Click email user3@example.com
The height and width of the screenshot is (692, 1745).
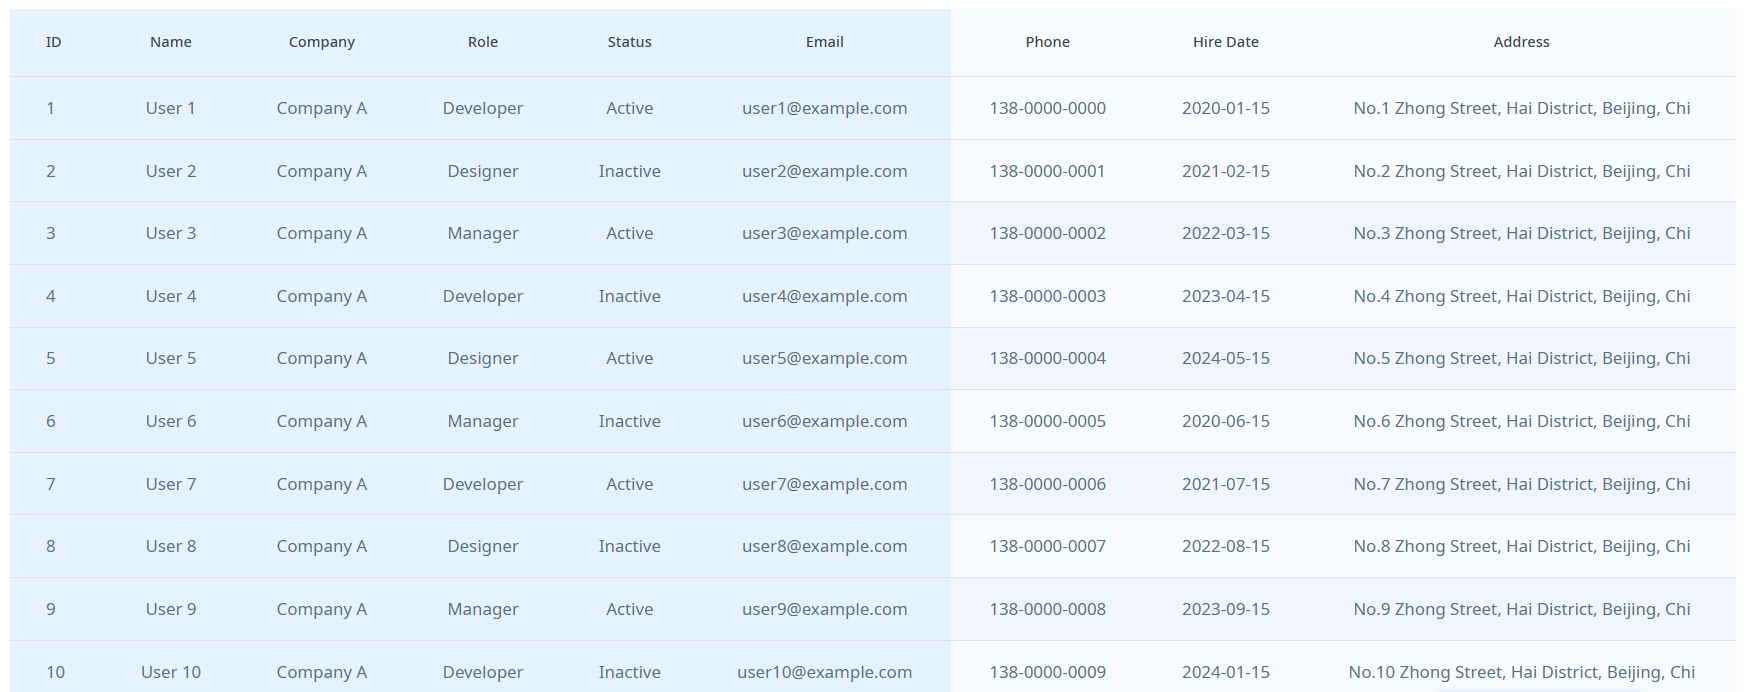[x=825, y=233]
